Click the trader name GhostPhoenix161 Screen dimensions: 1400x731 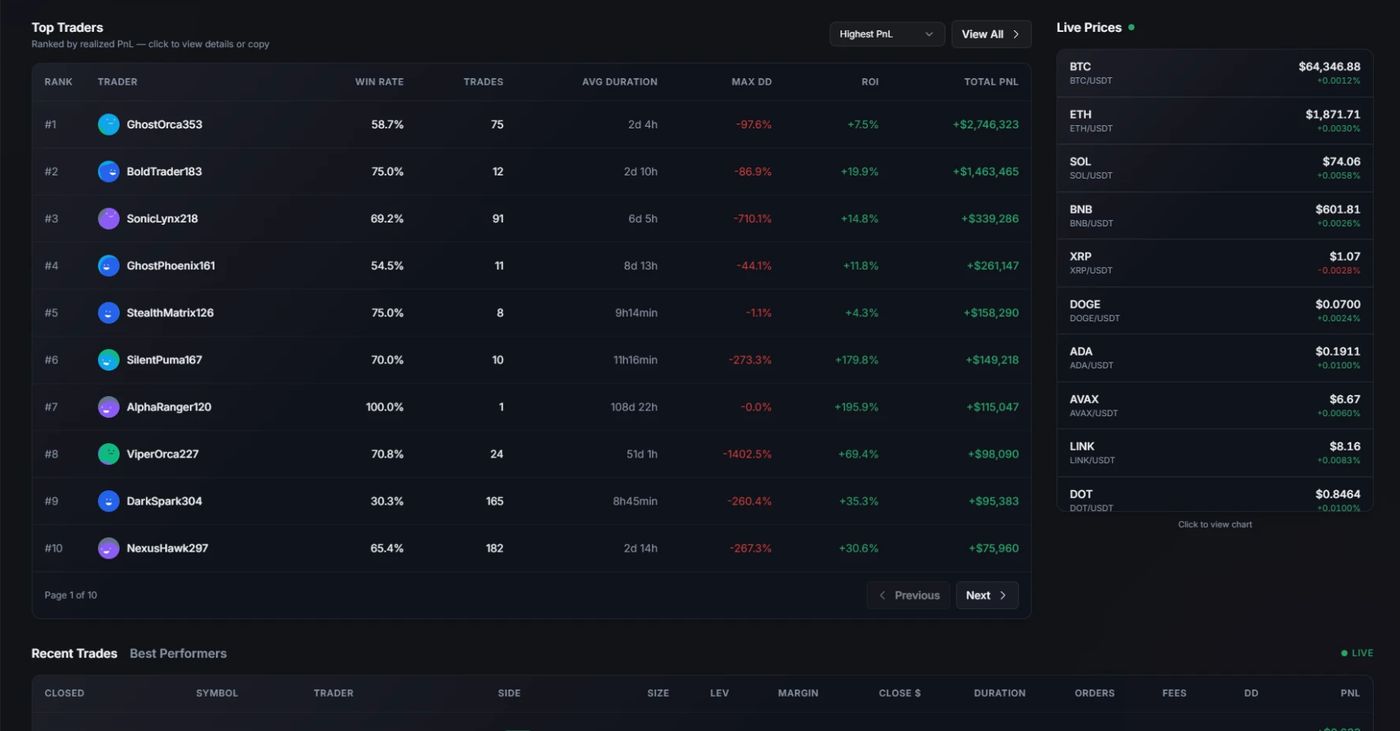[x=171, y=265]
